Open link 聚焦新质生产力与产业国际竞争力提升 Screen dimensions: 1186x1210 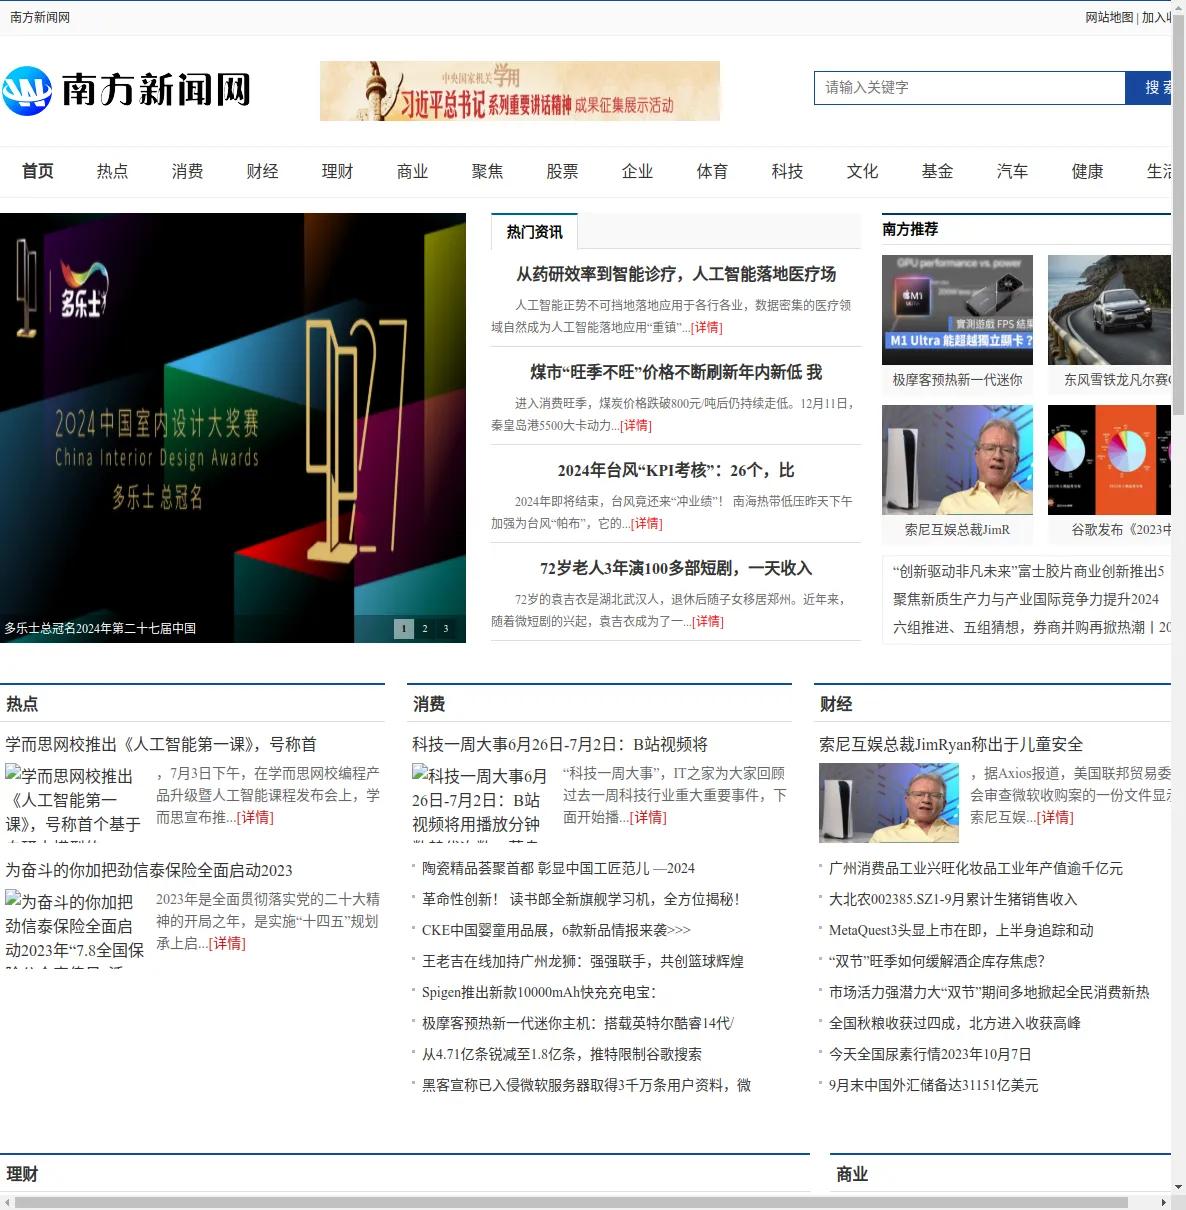(1026, 599)
